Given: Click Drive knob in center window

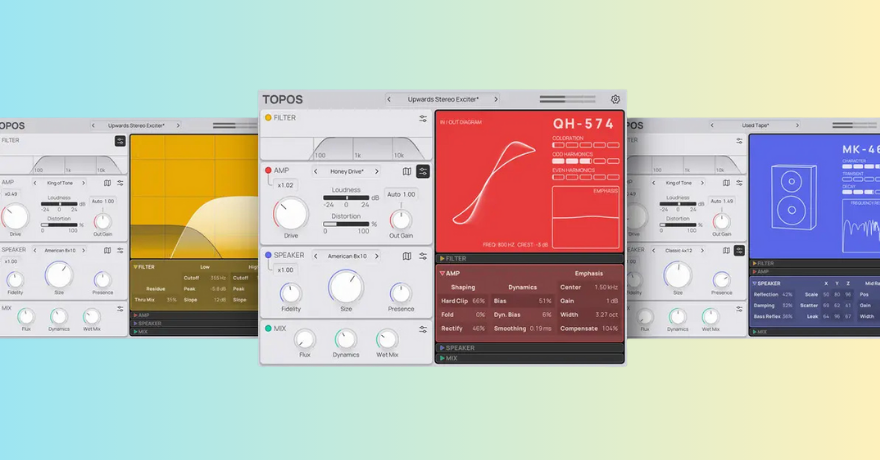Looking at the screenshot, I should coord(291,214).
